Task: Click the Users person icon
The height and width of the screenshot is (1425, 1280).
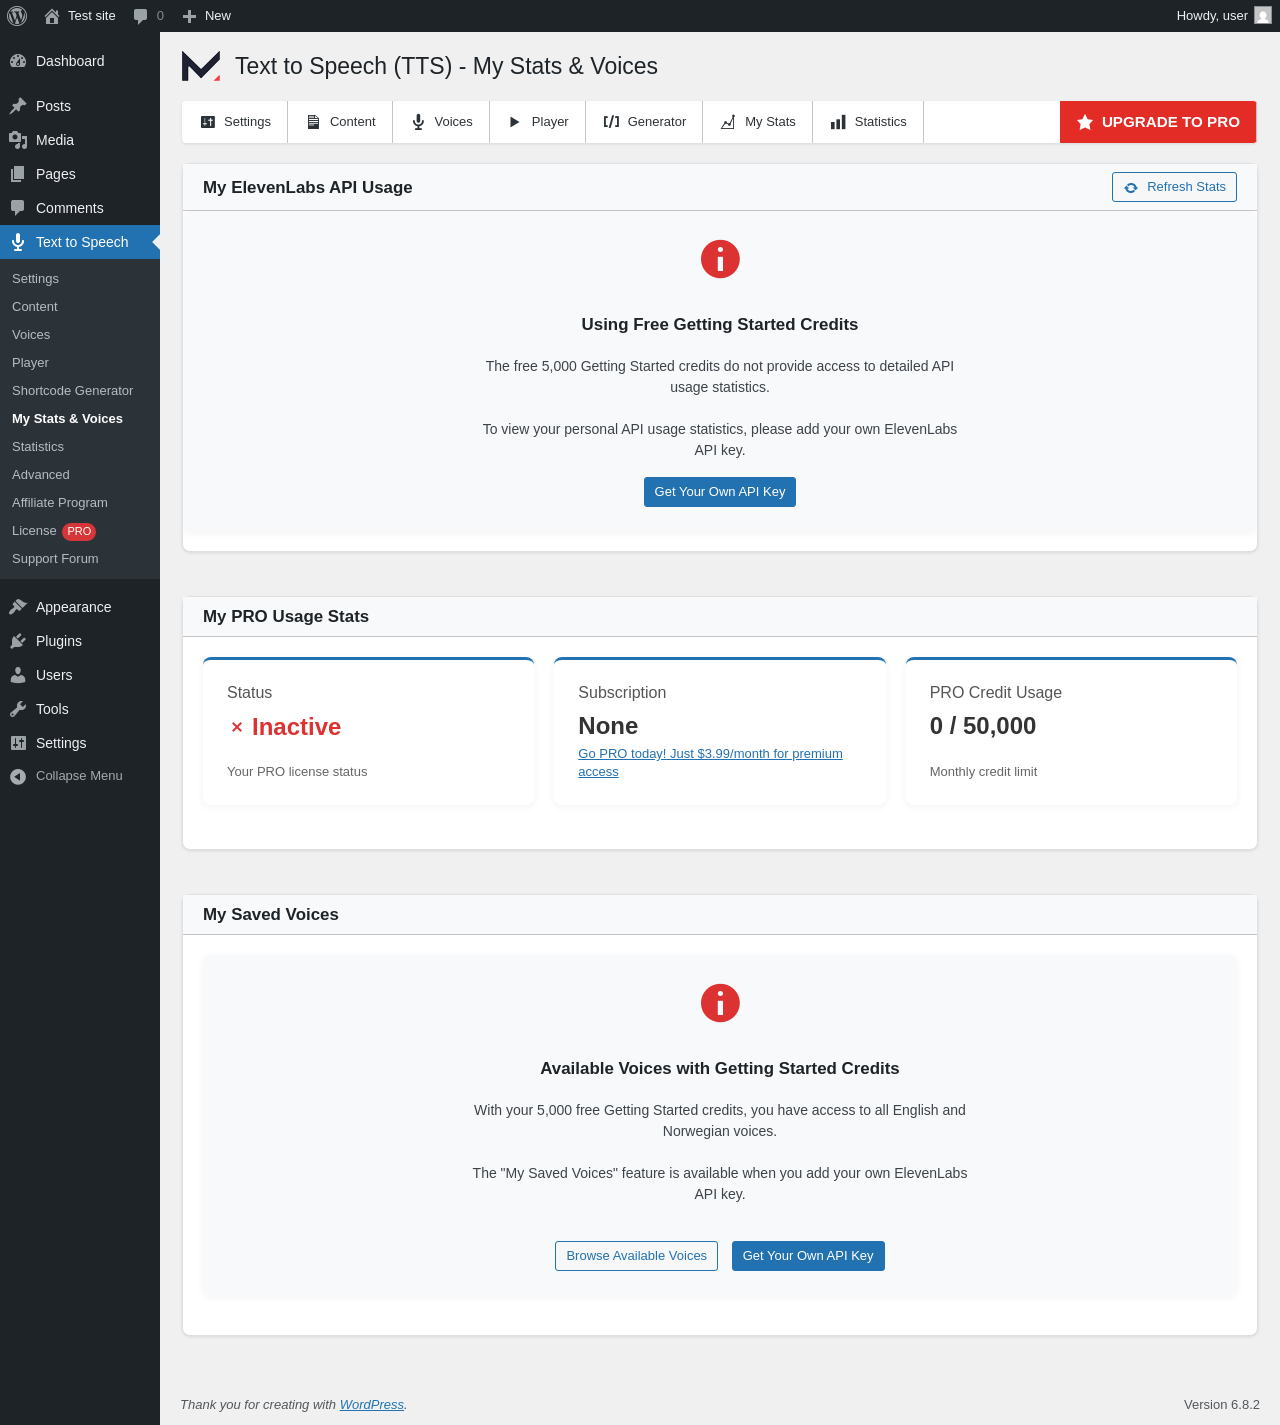Action: [18, 675]
